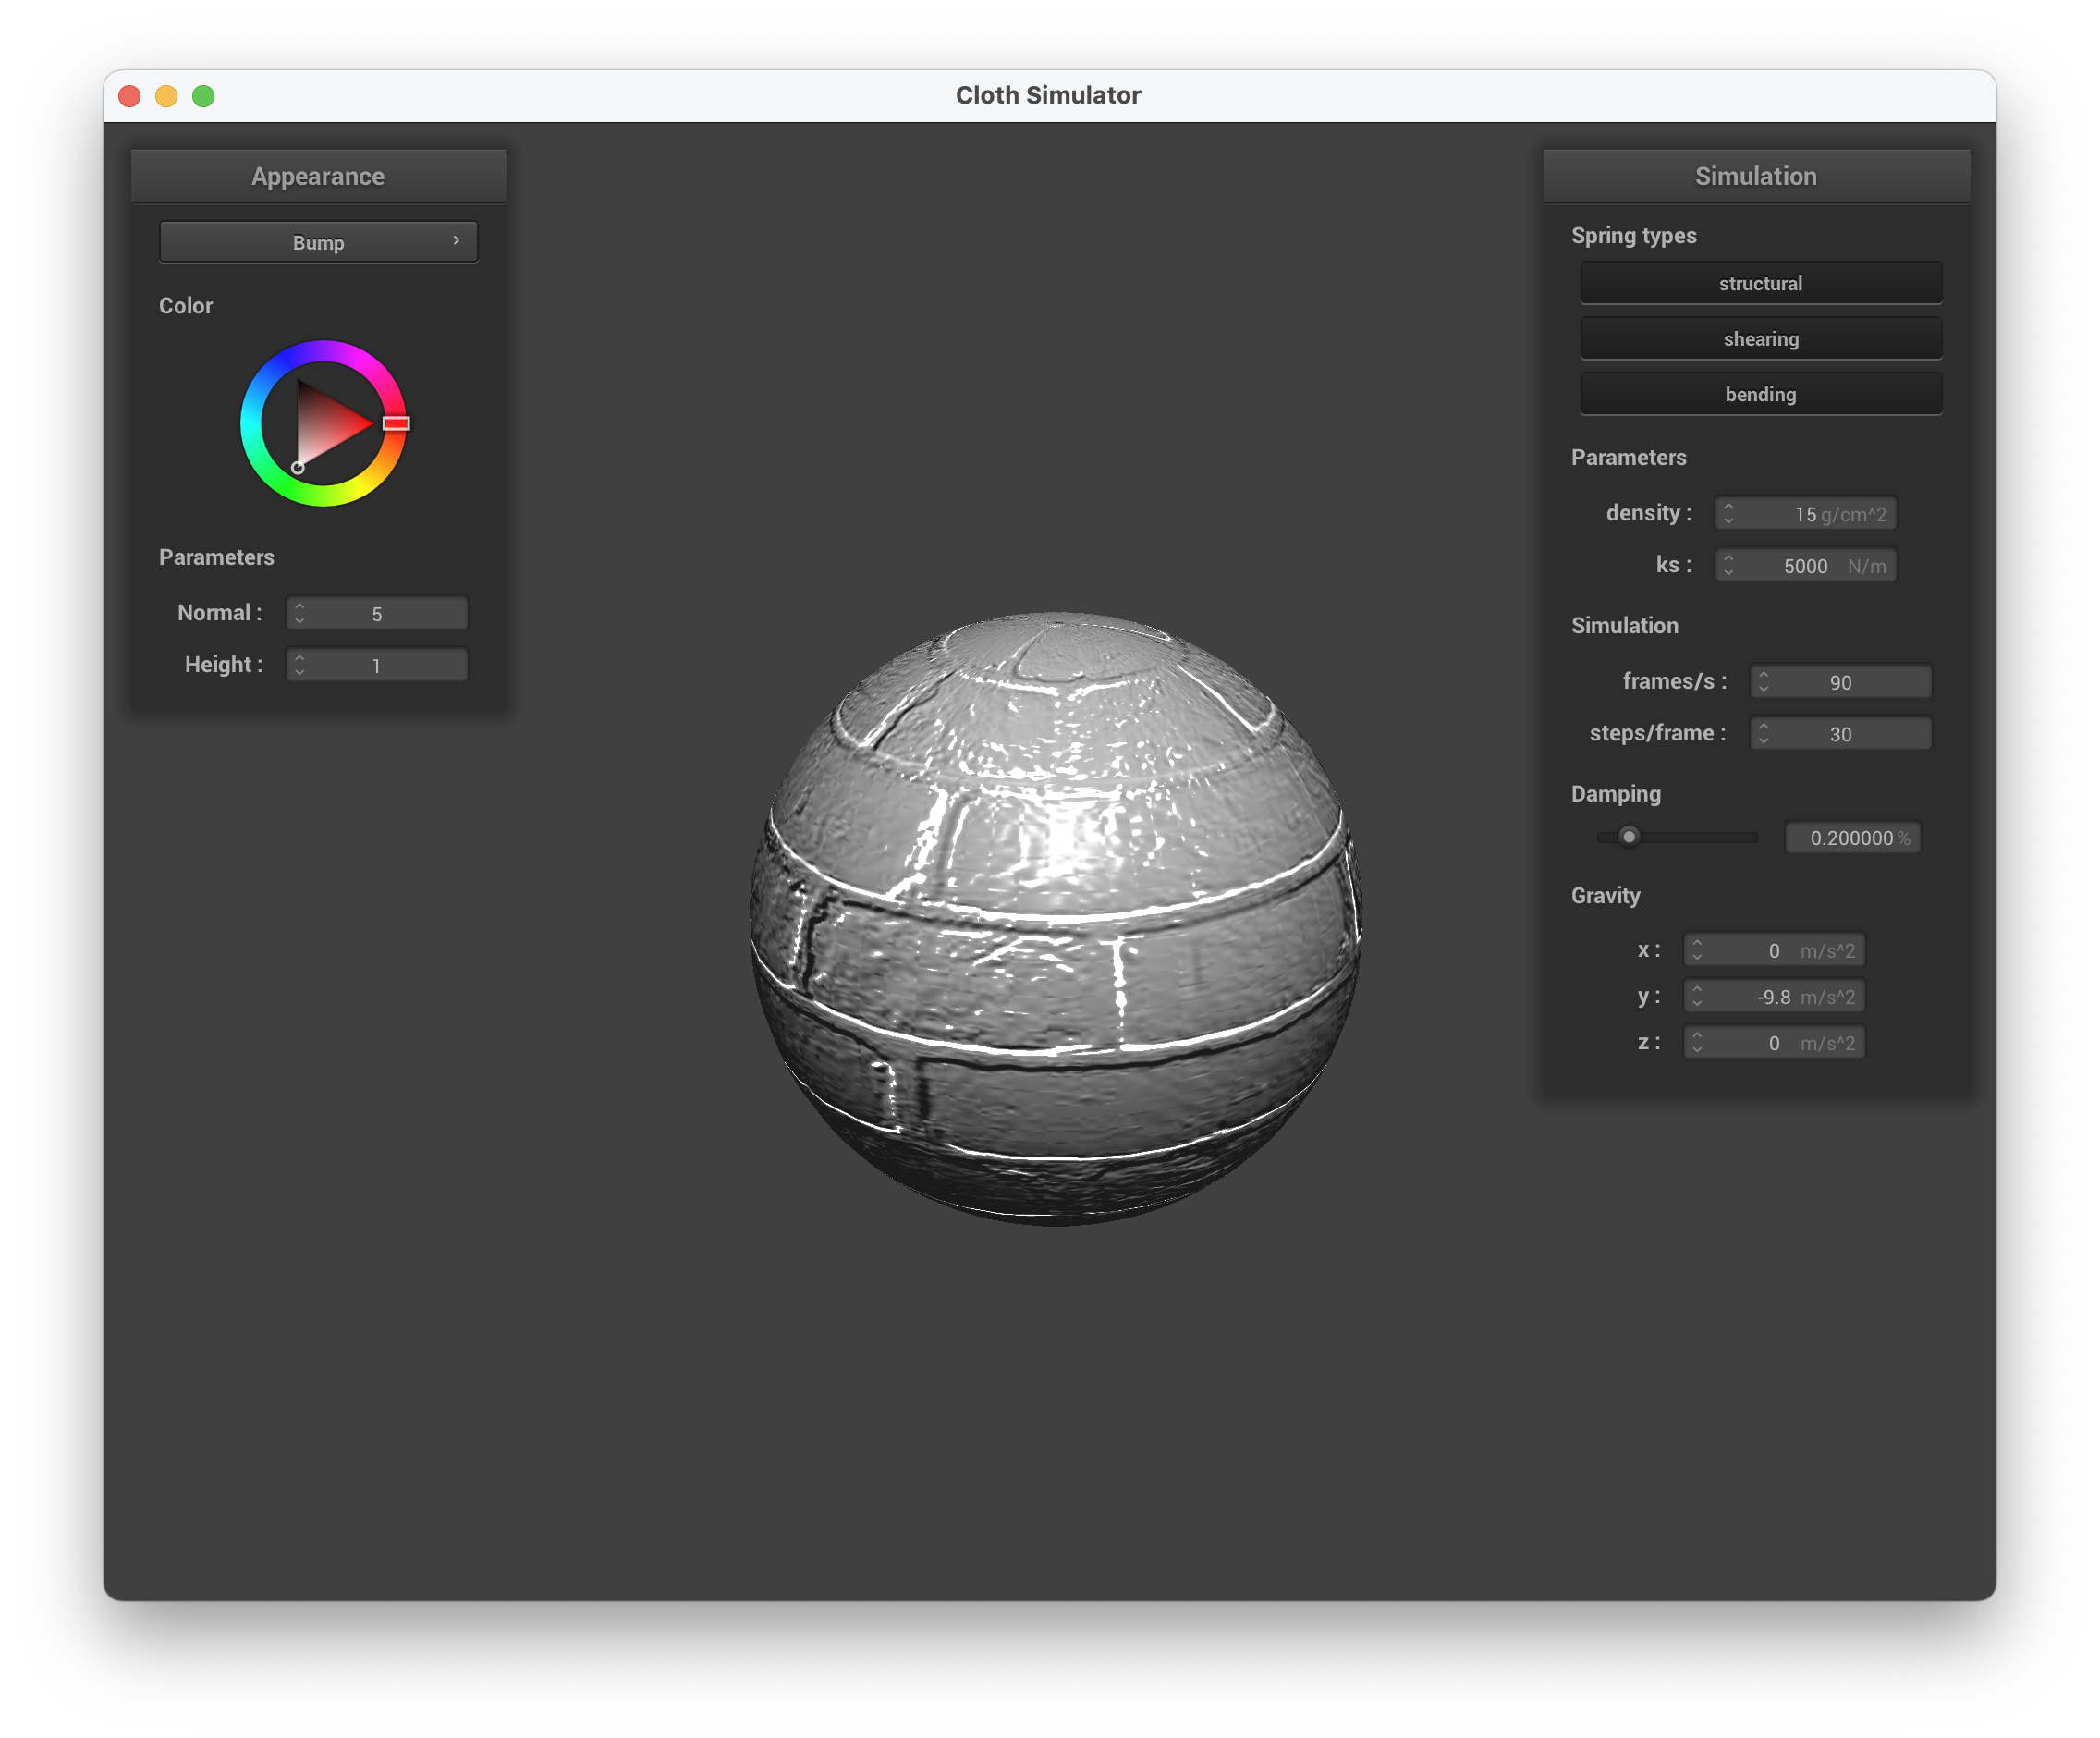
Task: Toggle structural spring type
Action: (x=1760, y=283)
